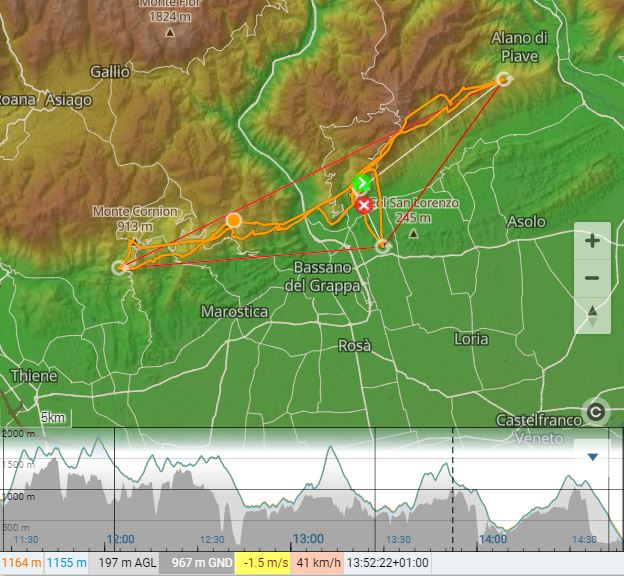The height and width of the screenshot is (576, 624).
Task: Click the 12:30 label on timeline
Action: pyautogui.click(x=212, y=539)
